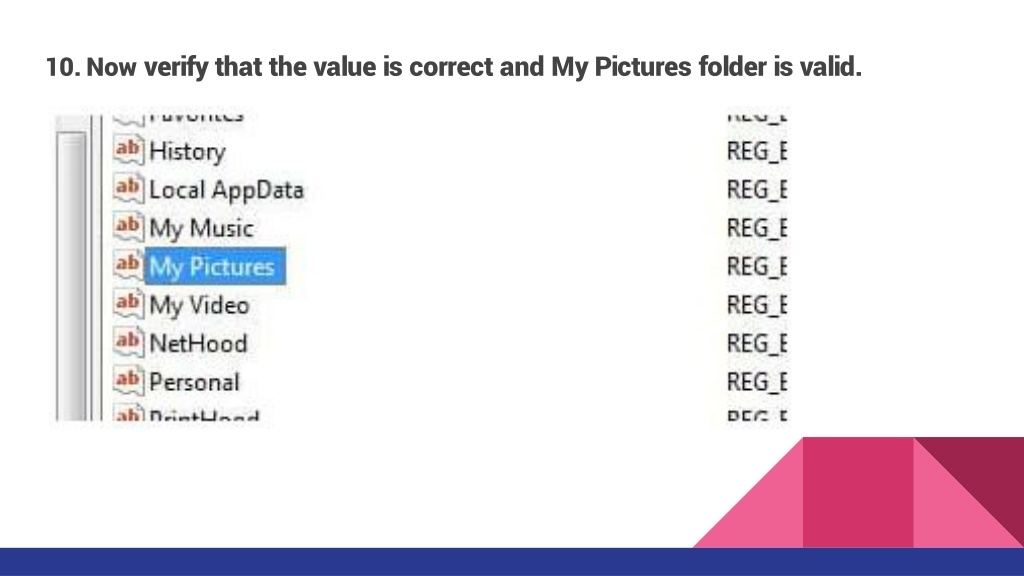The height and width of the screenshot is (576, 1024).
Task: Select the History registry entry
Action: 187,152
